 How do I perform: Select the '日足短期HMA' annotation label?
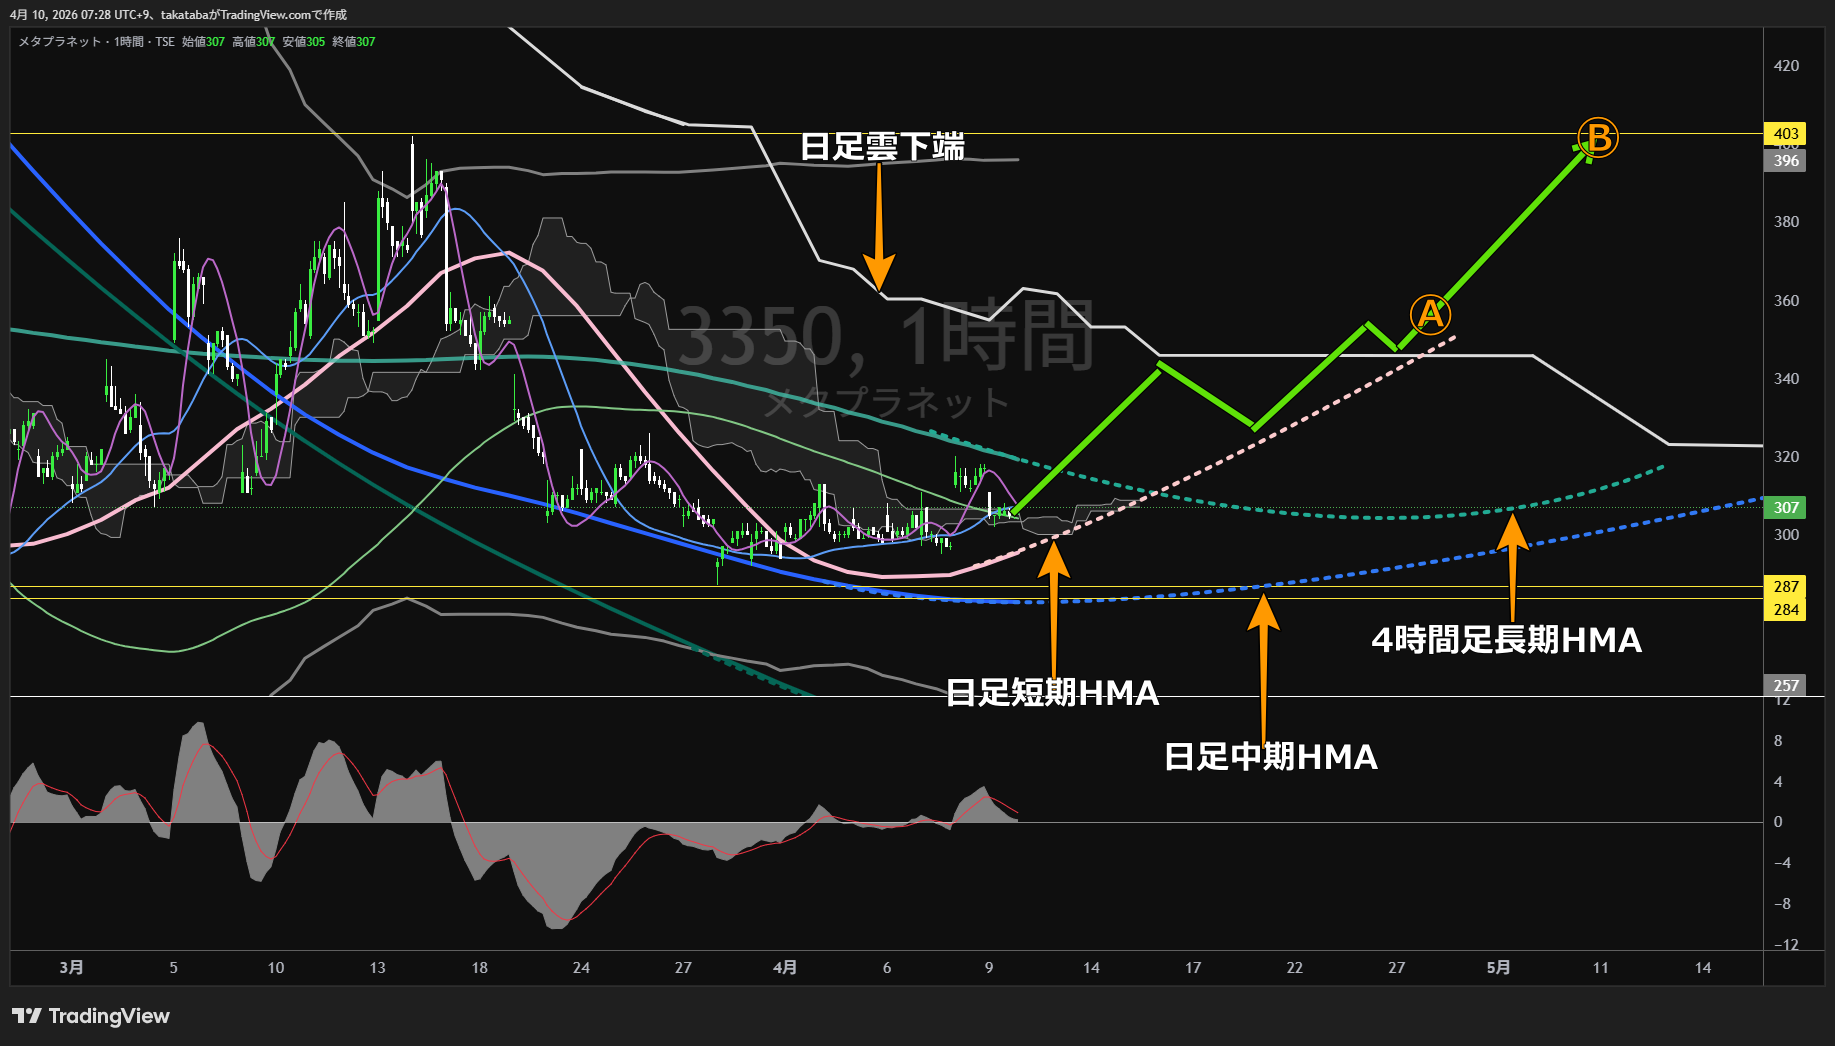[1052, 692]
